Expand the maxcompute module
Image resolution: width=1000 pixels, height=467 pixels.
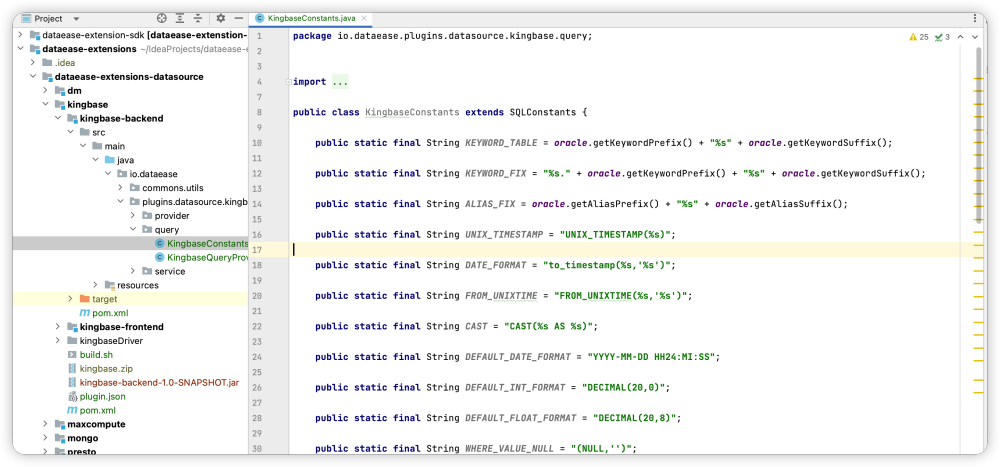coord(46,424)
